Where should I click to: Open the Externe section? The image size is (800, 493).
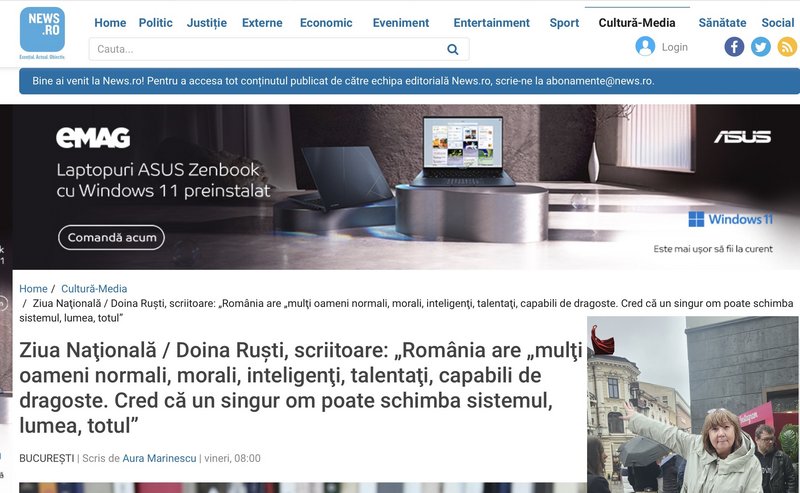coord(262,23)
